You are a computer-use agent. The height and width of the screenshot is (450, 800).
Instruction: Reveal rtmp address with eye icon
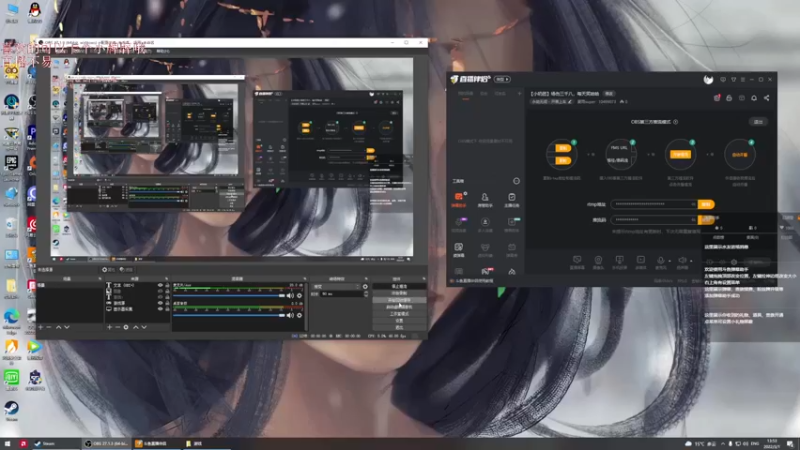pyautogui.click(x=693, y=204)
